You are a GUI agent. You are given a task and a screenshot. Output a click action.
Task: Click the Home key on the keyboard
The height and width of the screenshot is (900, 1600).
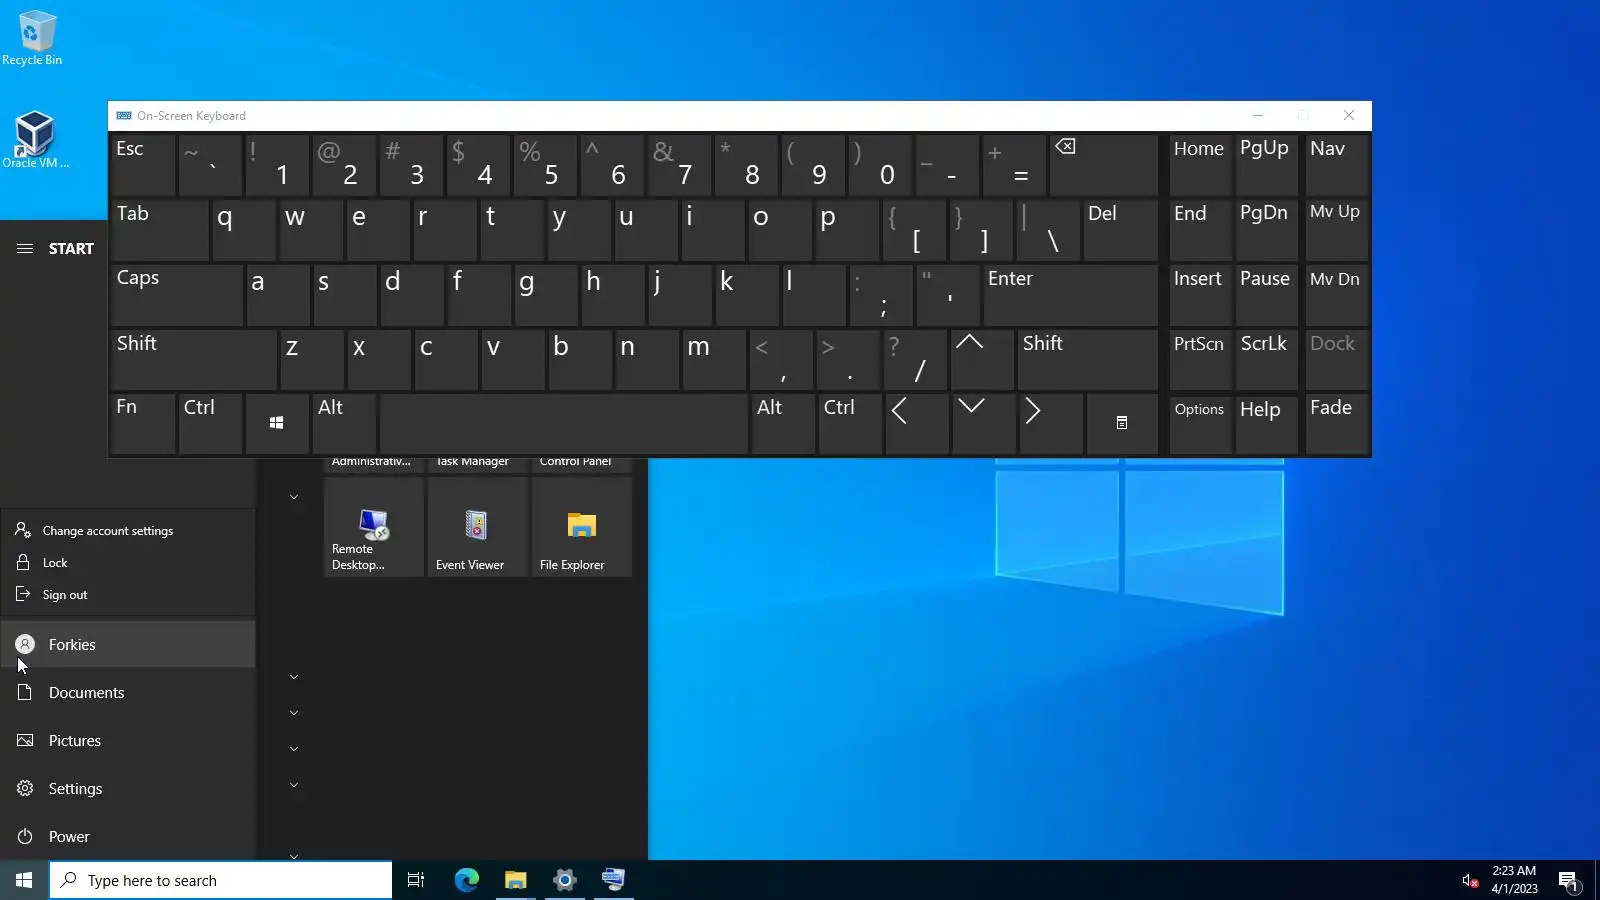pyautogui.click(x=1200, y=164)
